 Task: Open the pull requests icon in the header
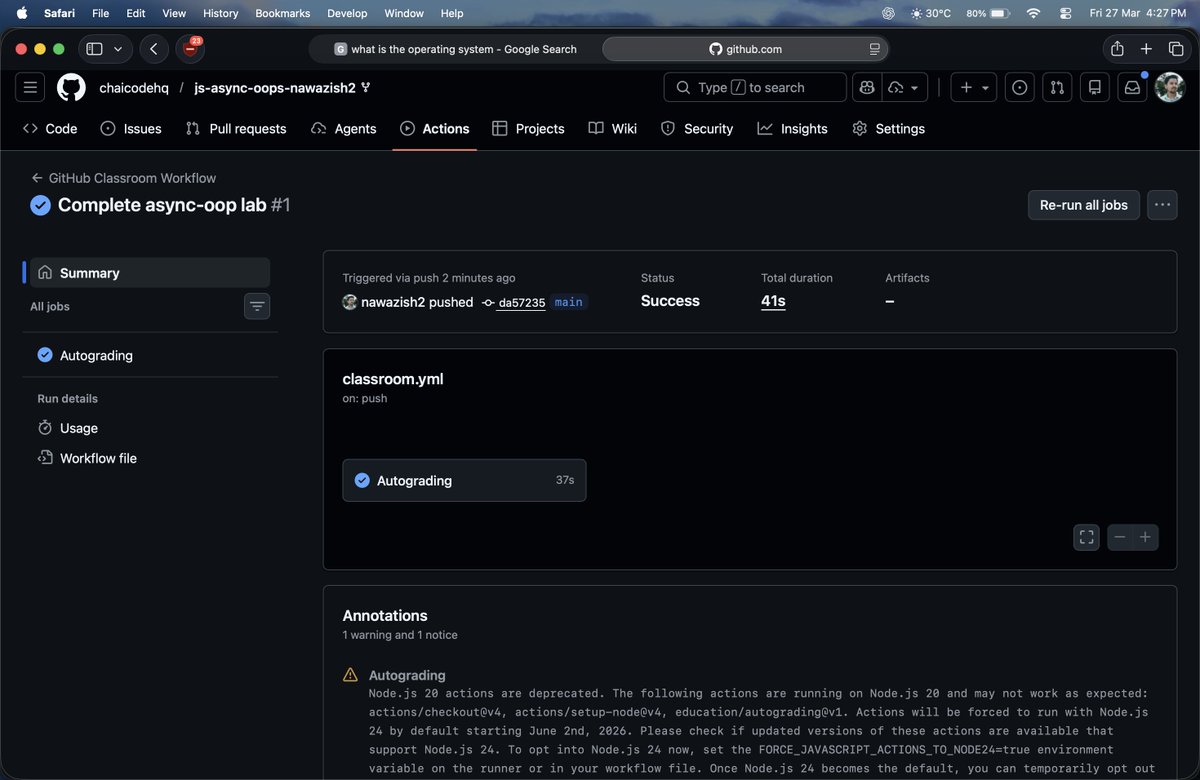1057,88
